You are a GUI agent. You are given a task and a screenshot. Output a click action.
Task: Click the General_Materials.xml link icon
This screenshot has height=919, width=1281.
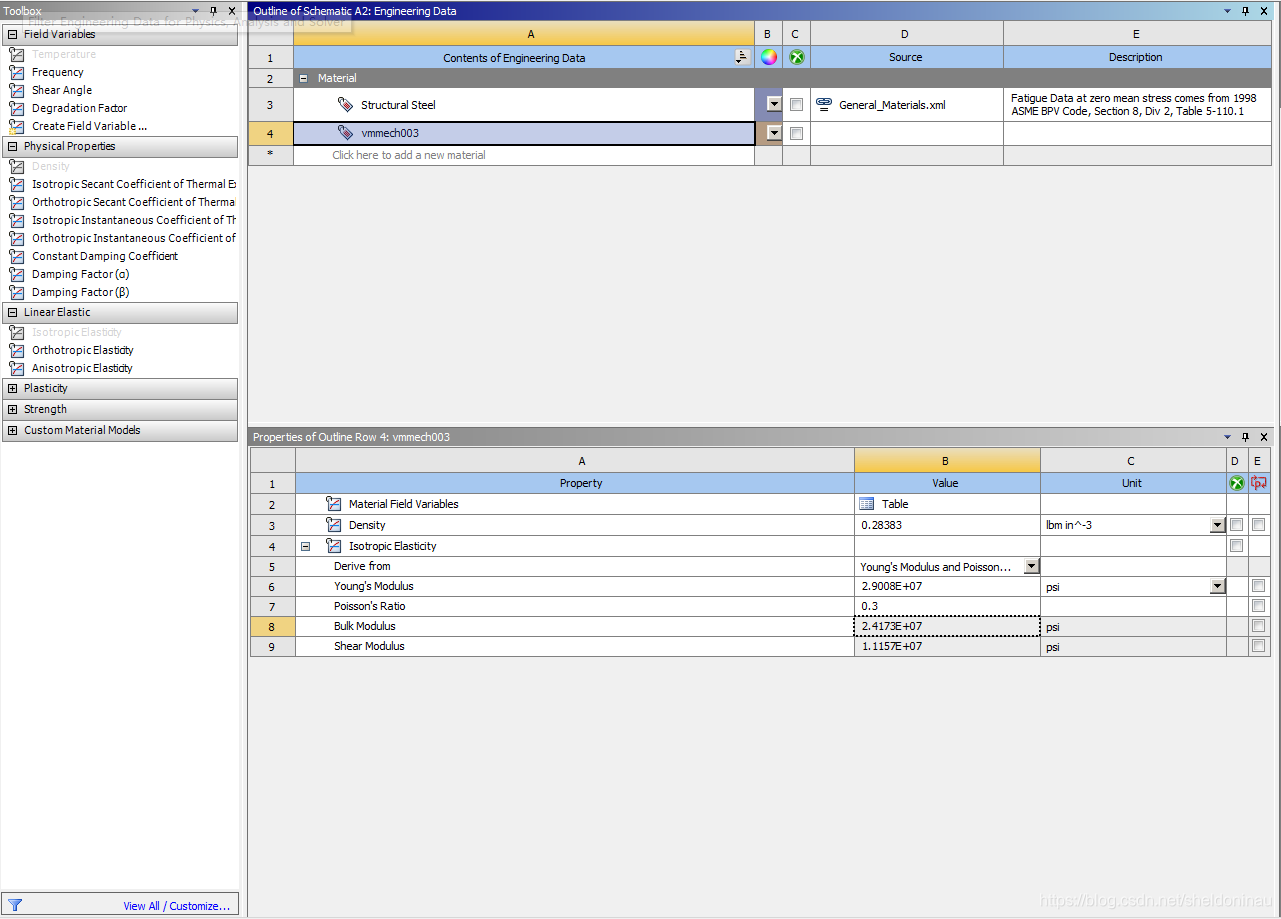[824, 104]
